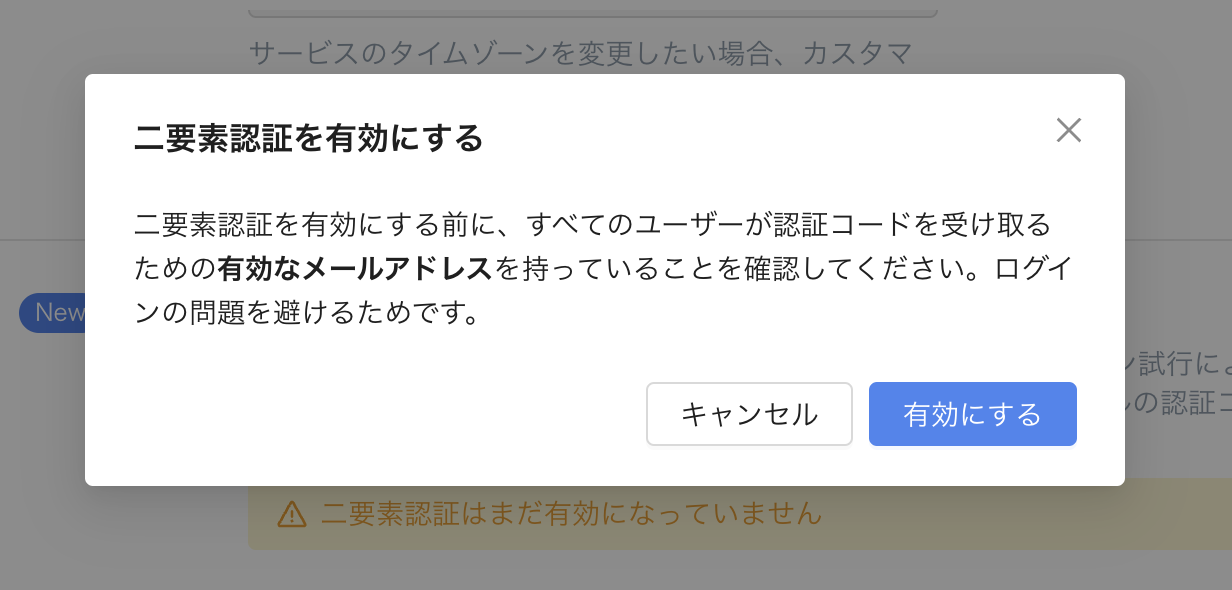Screen dimensions: 1232x590
Task: Click the phrase を持っていることを確認してください
Action: pos(716,269)
